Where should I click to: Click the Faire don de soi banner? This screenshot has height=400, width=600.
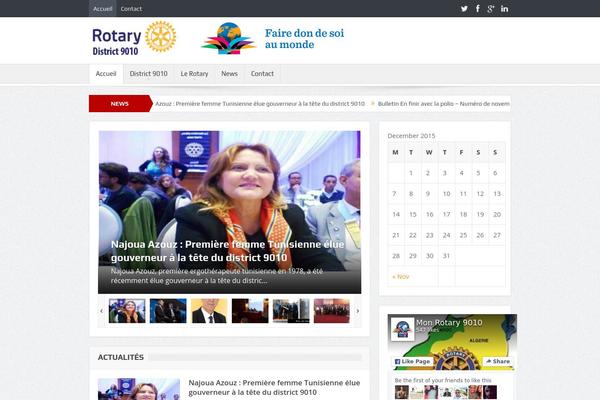272,39
